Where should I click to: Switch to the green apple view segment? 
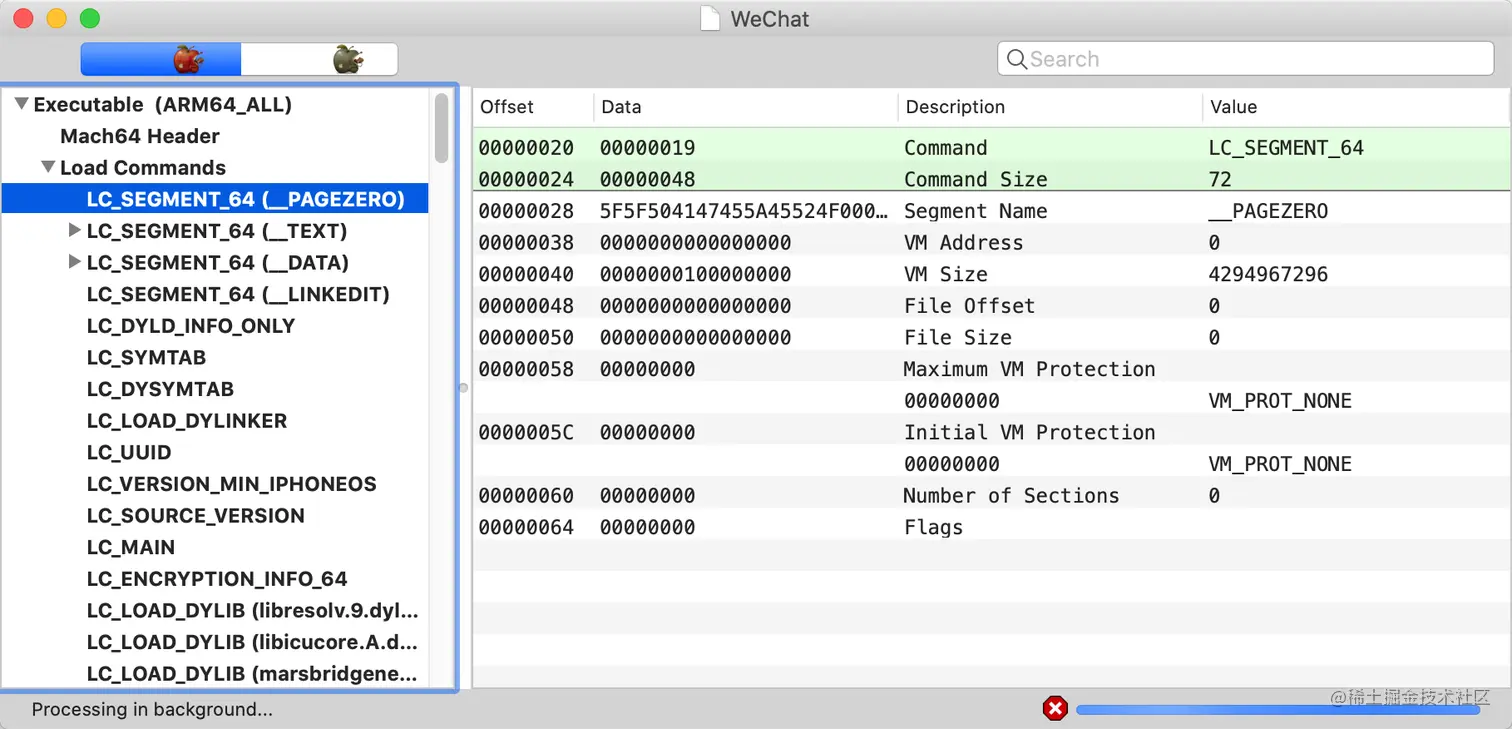(x=319, y=59)
